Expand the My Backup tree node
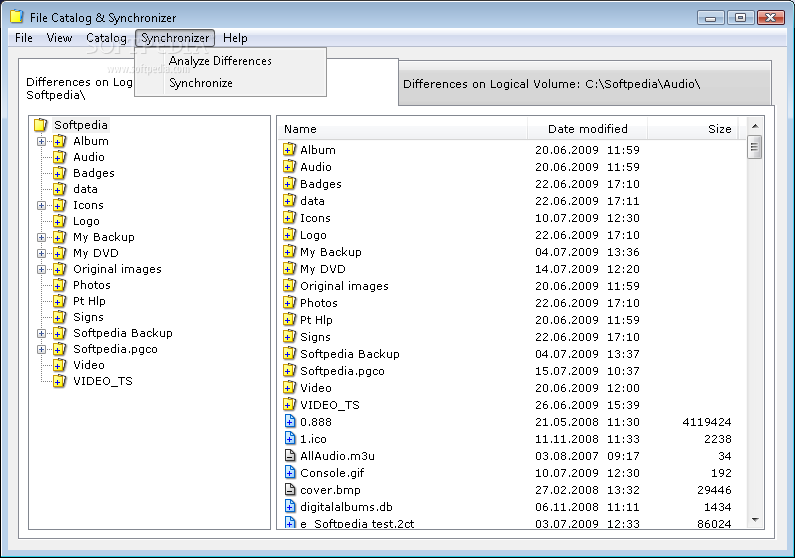The width and height of the screenshot is (795, 558). tap(42, 237)
